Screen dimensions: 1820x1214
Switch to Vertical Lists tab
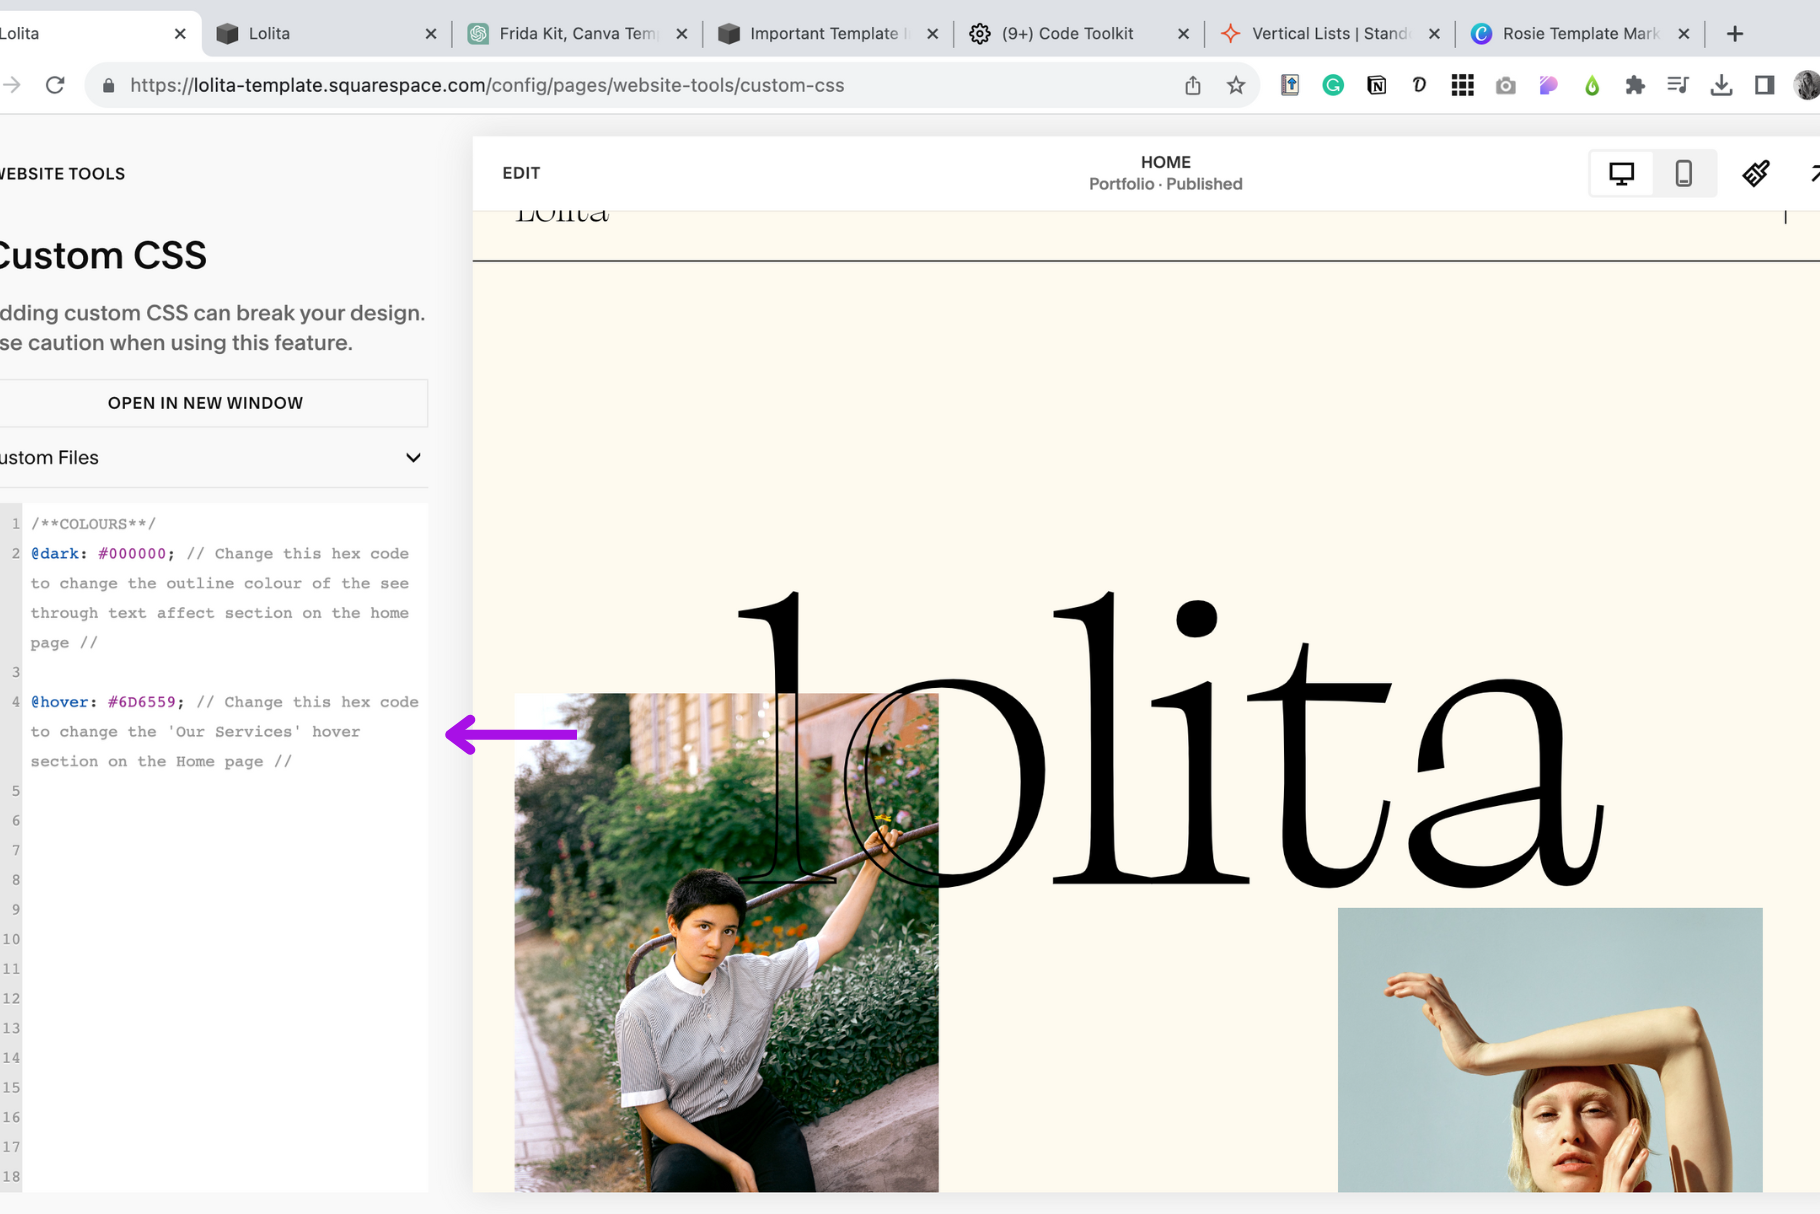(1329, 34)
